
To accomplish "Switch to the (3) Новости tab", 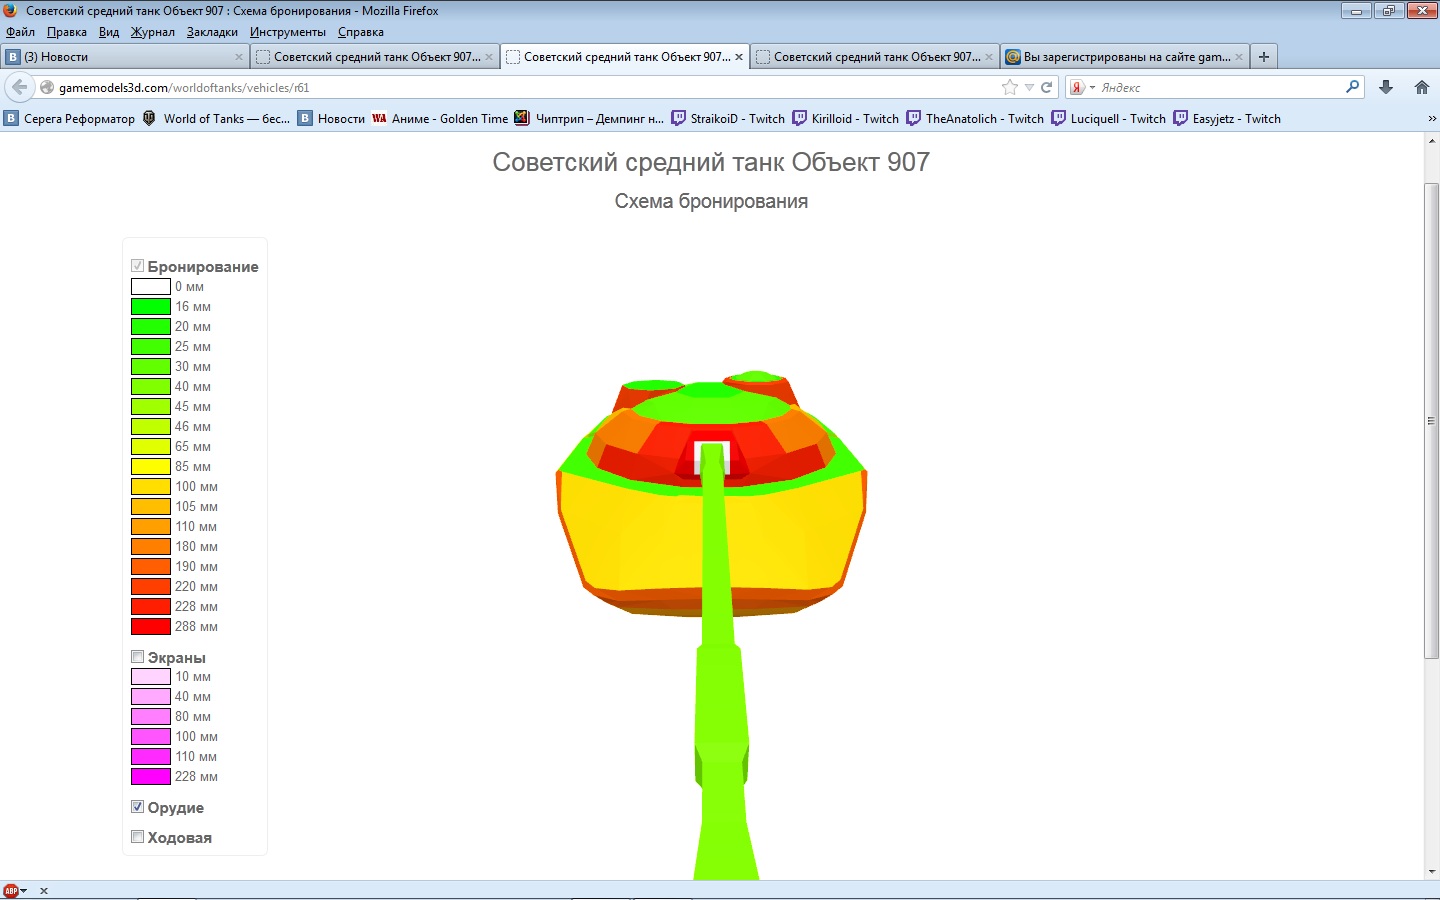I will (x=125, y=57).
